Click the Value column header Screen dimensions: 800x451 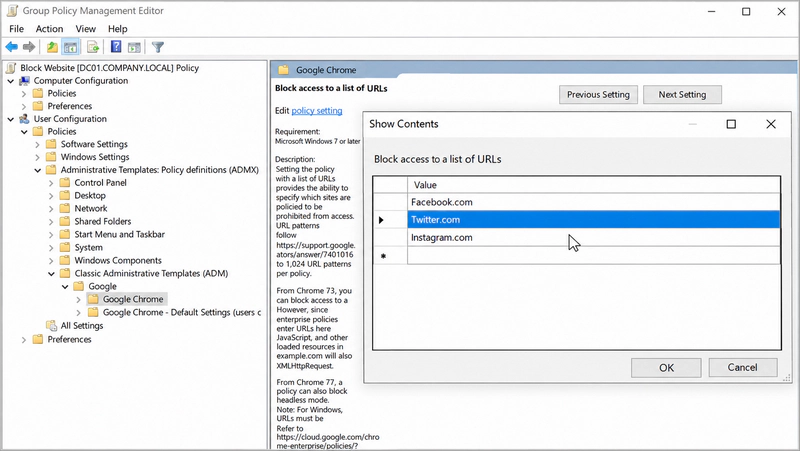point(594,185)
